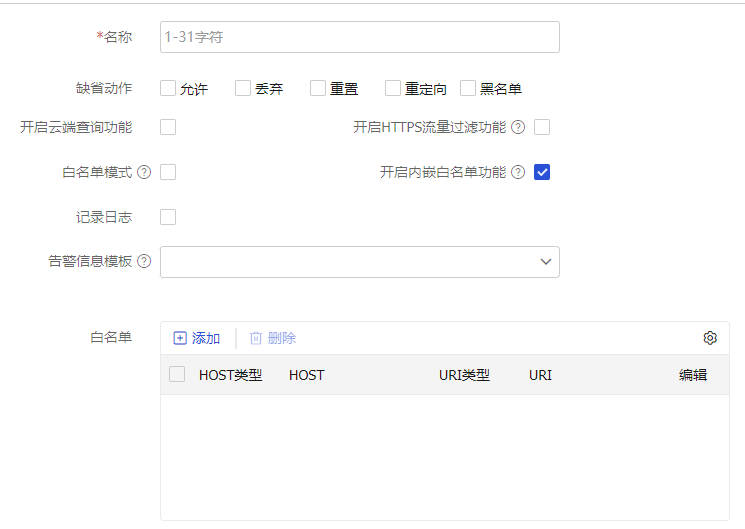Click help icon beside 开启HTTPS流量过滤功能
745x529 pixels.
(x=518, y=127)
